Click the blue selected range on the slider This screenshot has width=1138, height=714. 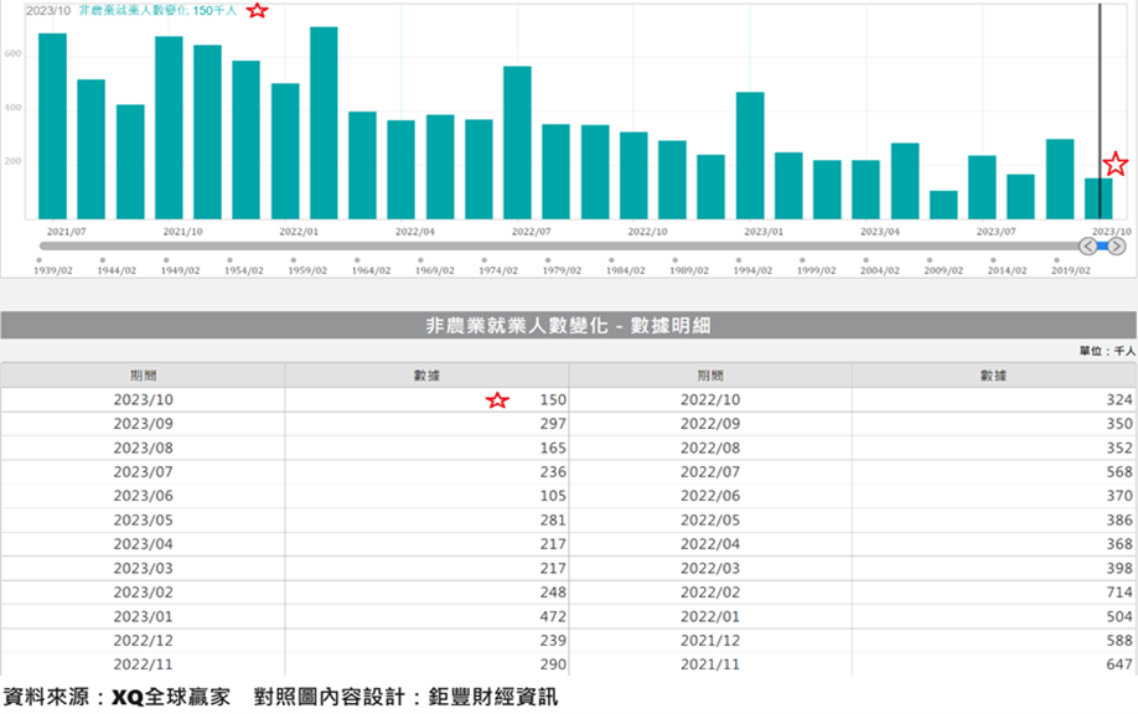pyautogui.click(x=1102, y=246)
